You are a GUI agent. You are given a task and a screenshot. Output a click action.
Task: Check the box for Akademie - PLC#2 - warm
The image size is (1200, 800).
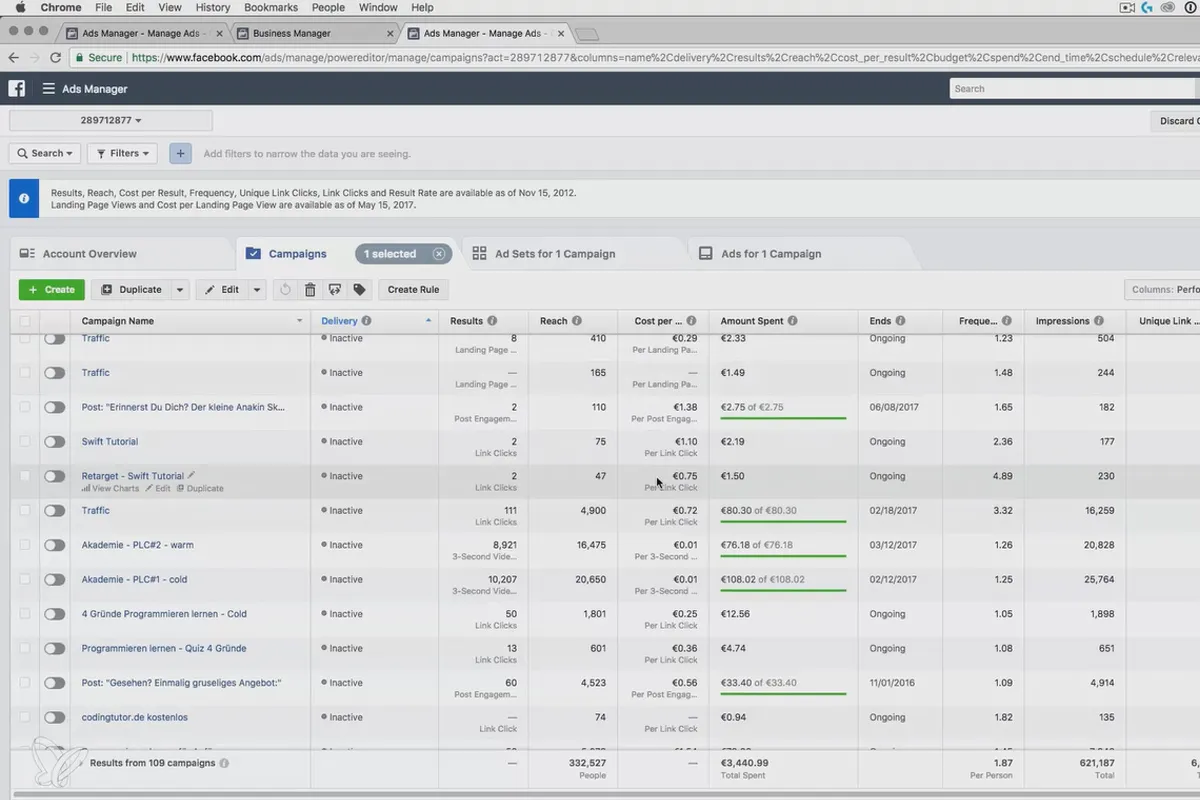[x=25, y=545]
